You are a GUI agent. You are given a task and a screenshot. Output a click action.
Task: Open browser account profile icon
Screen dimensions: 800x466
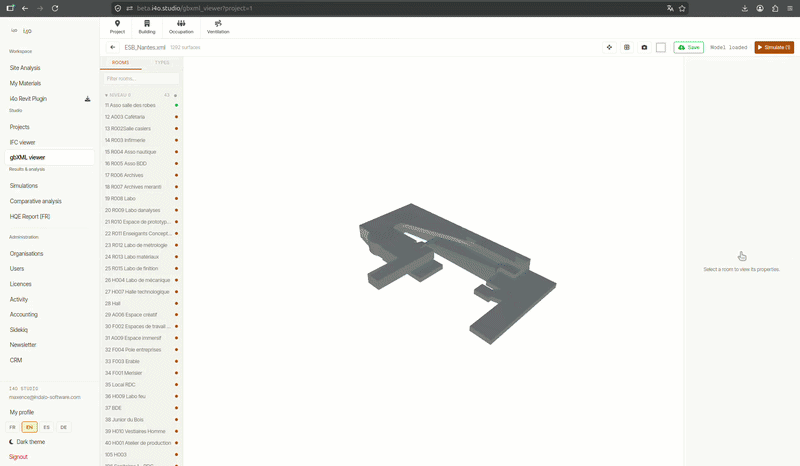click(760, 8)
